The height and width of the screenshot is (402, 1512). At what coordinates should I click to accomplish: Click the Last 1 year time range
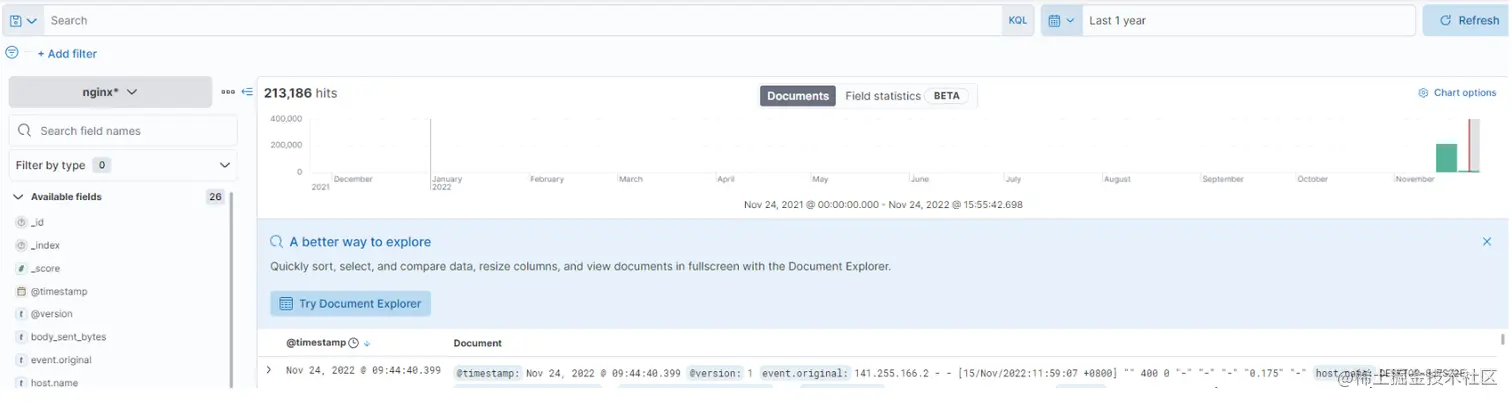coord(1248,20)
